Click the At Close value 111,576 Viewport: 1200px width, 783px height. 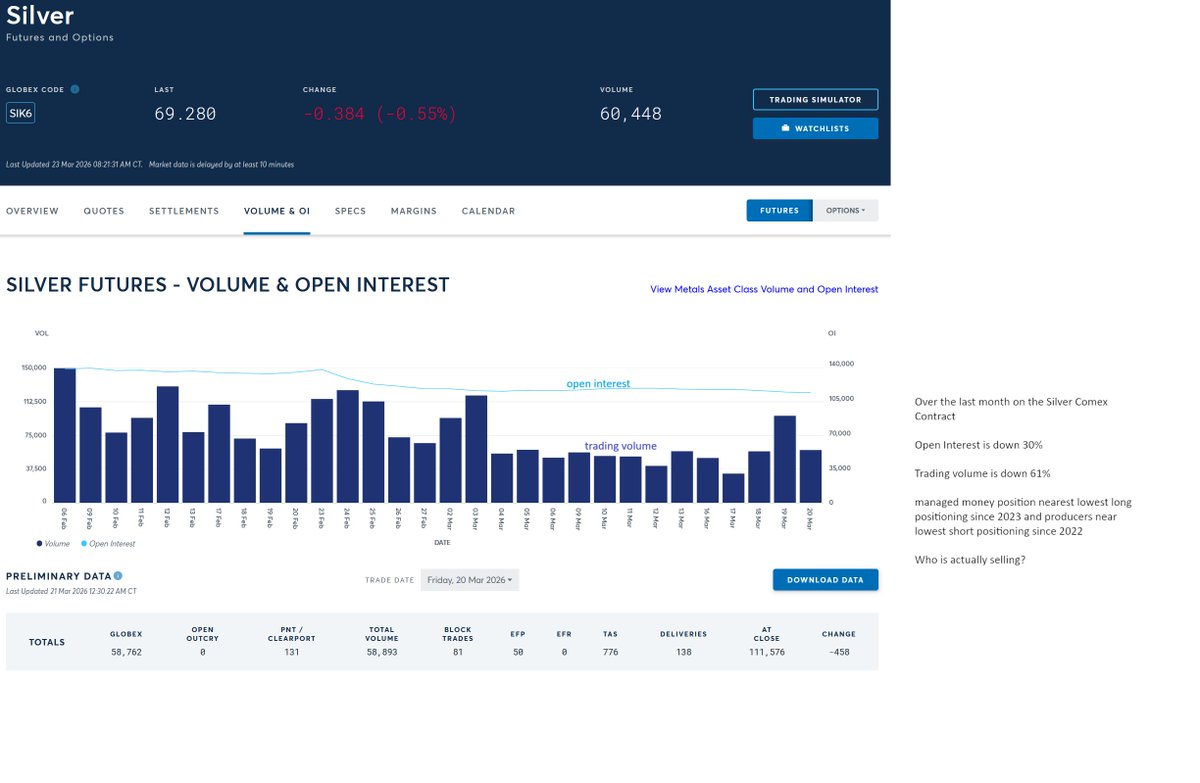765,652
